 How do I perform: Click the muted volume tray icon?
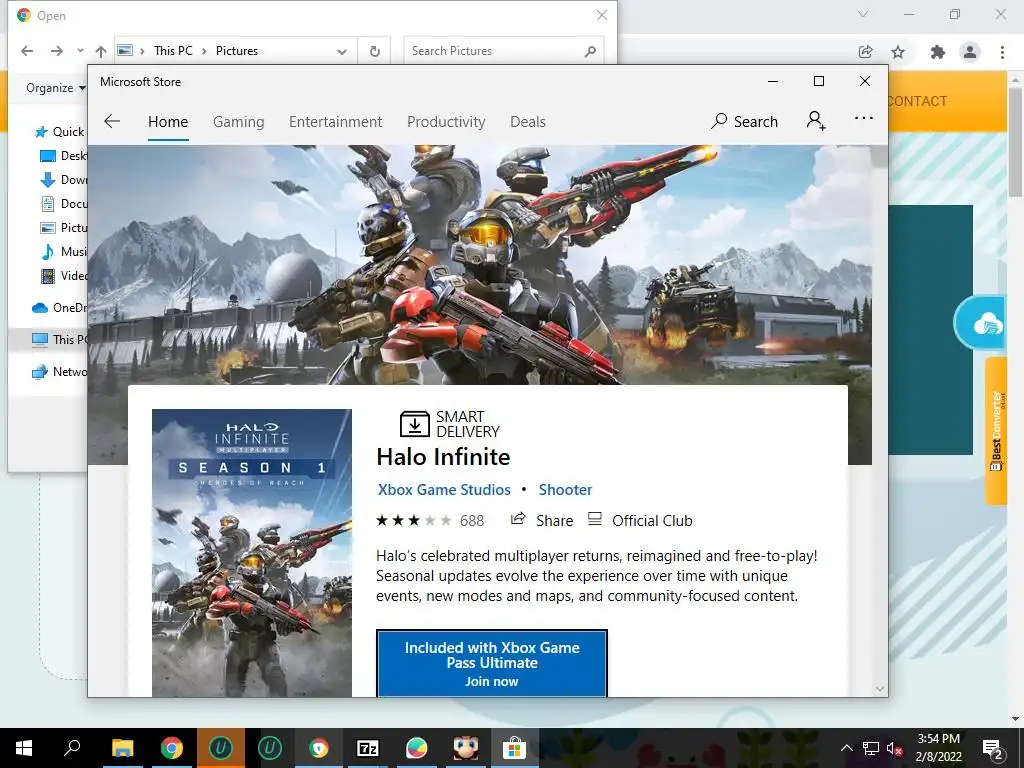[895, 748]
